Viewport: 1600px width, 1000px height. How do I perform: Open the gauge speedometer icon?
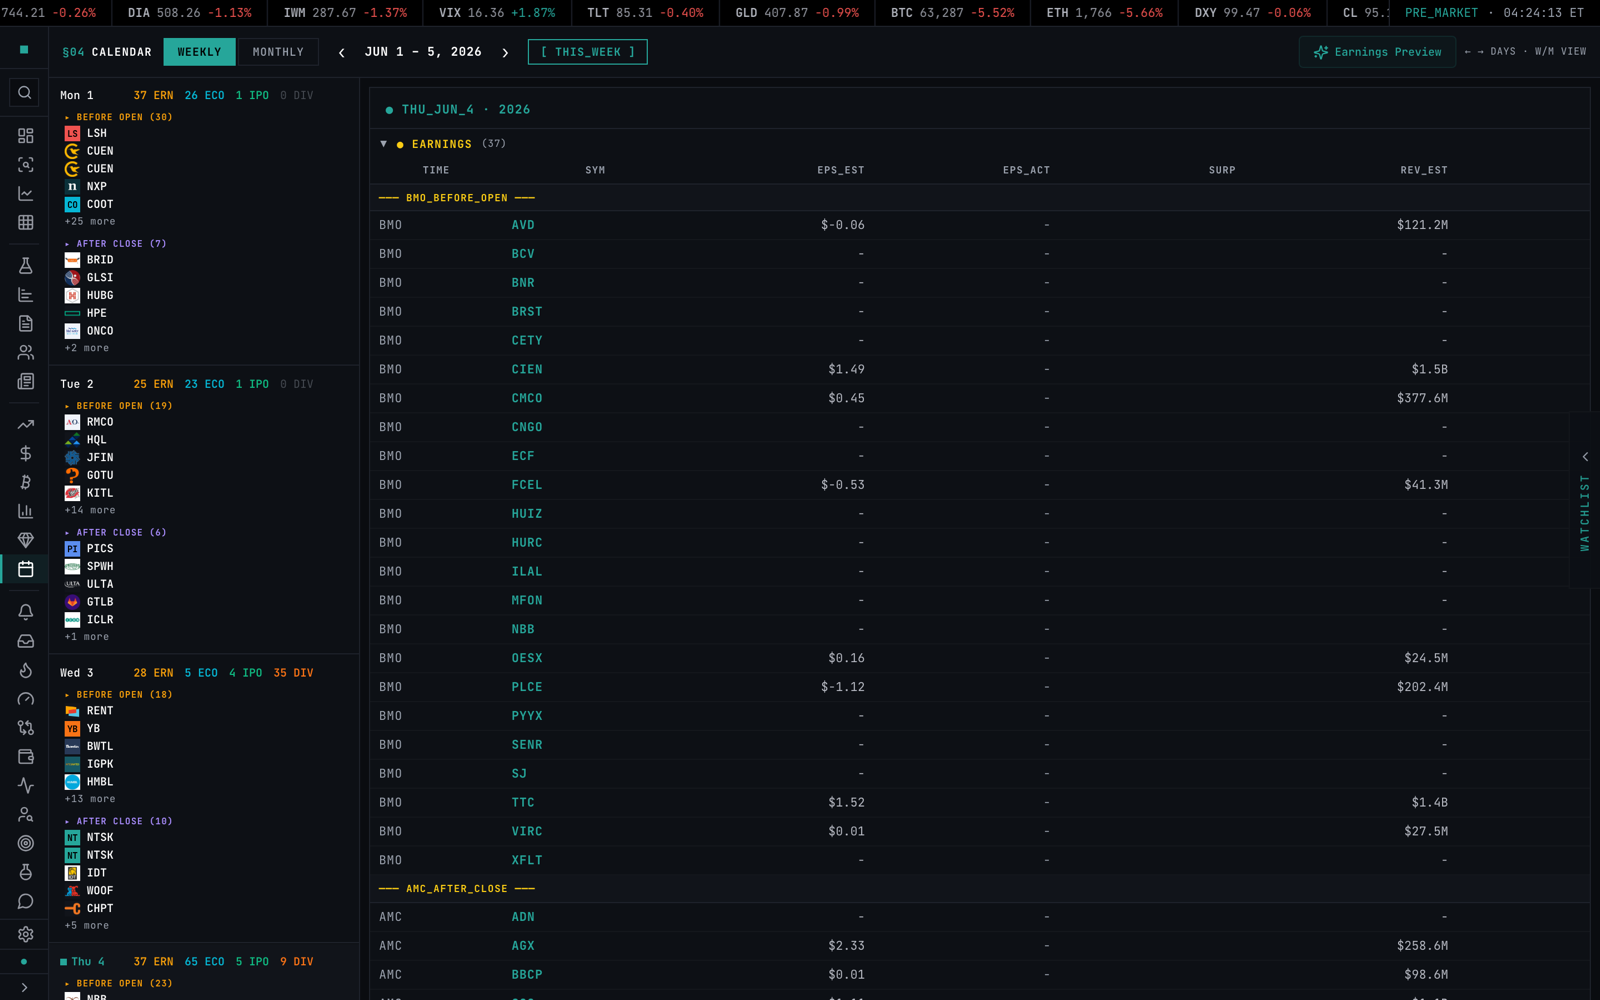pyautogui.click(x=25, y=699)
